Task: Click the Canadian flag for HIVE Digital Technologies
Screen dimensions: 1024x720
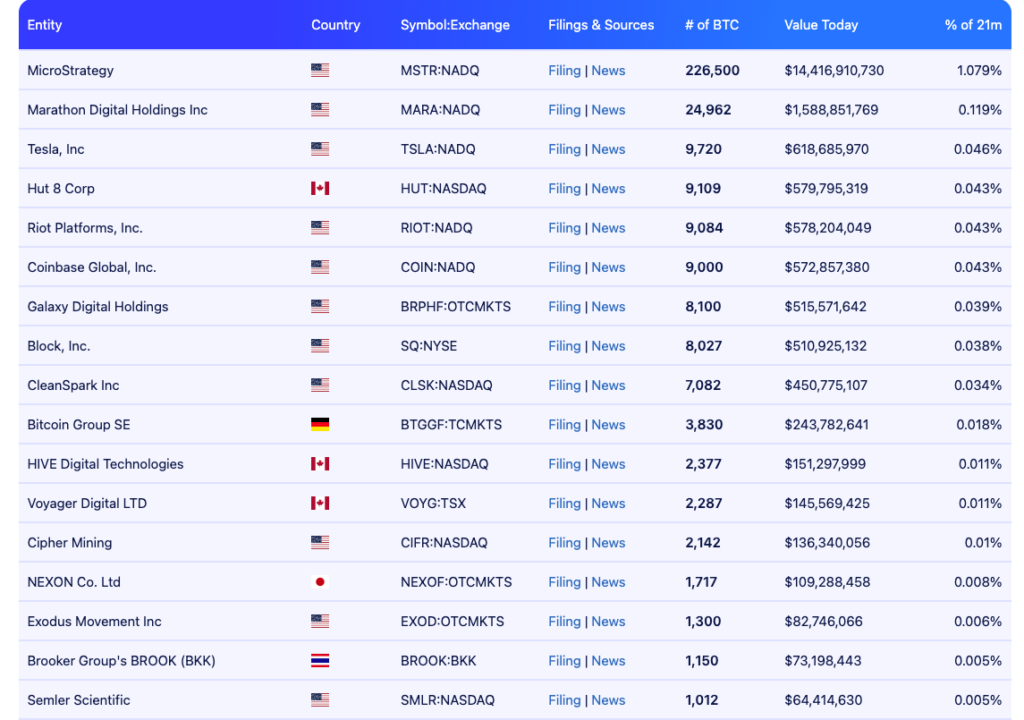Action: click(320, 464)
